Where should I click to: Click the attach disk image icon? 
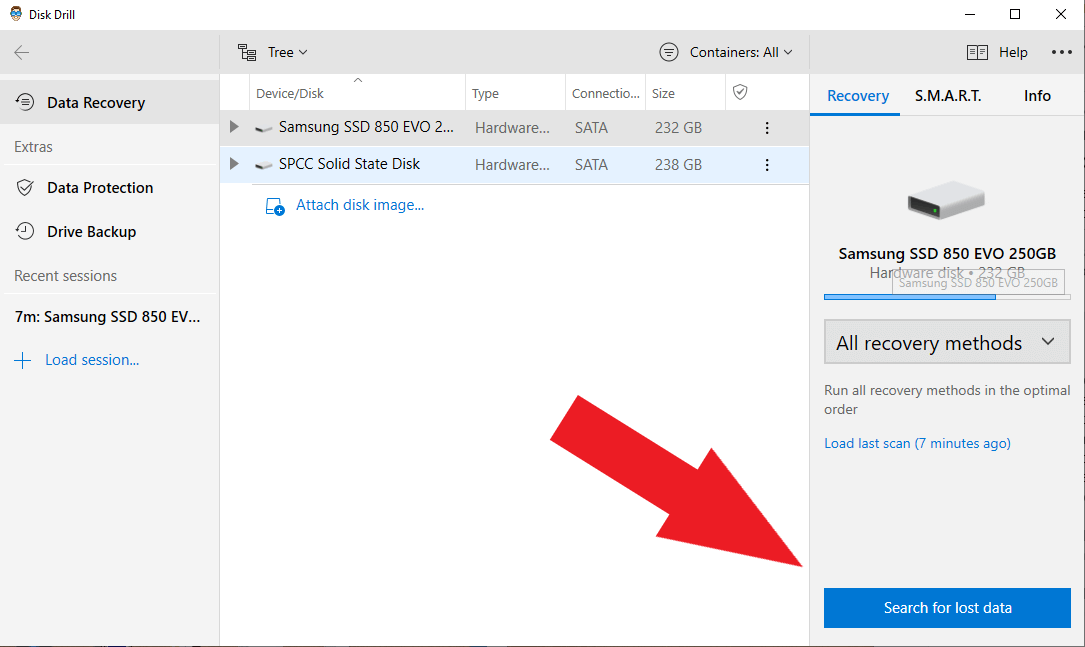275,206
